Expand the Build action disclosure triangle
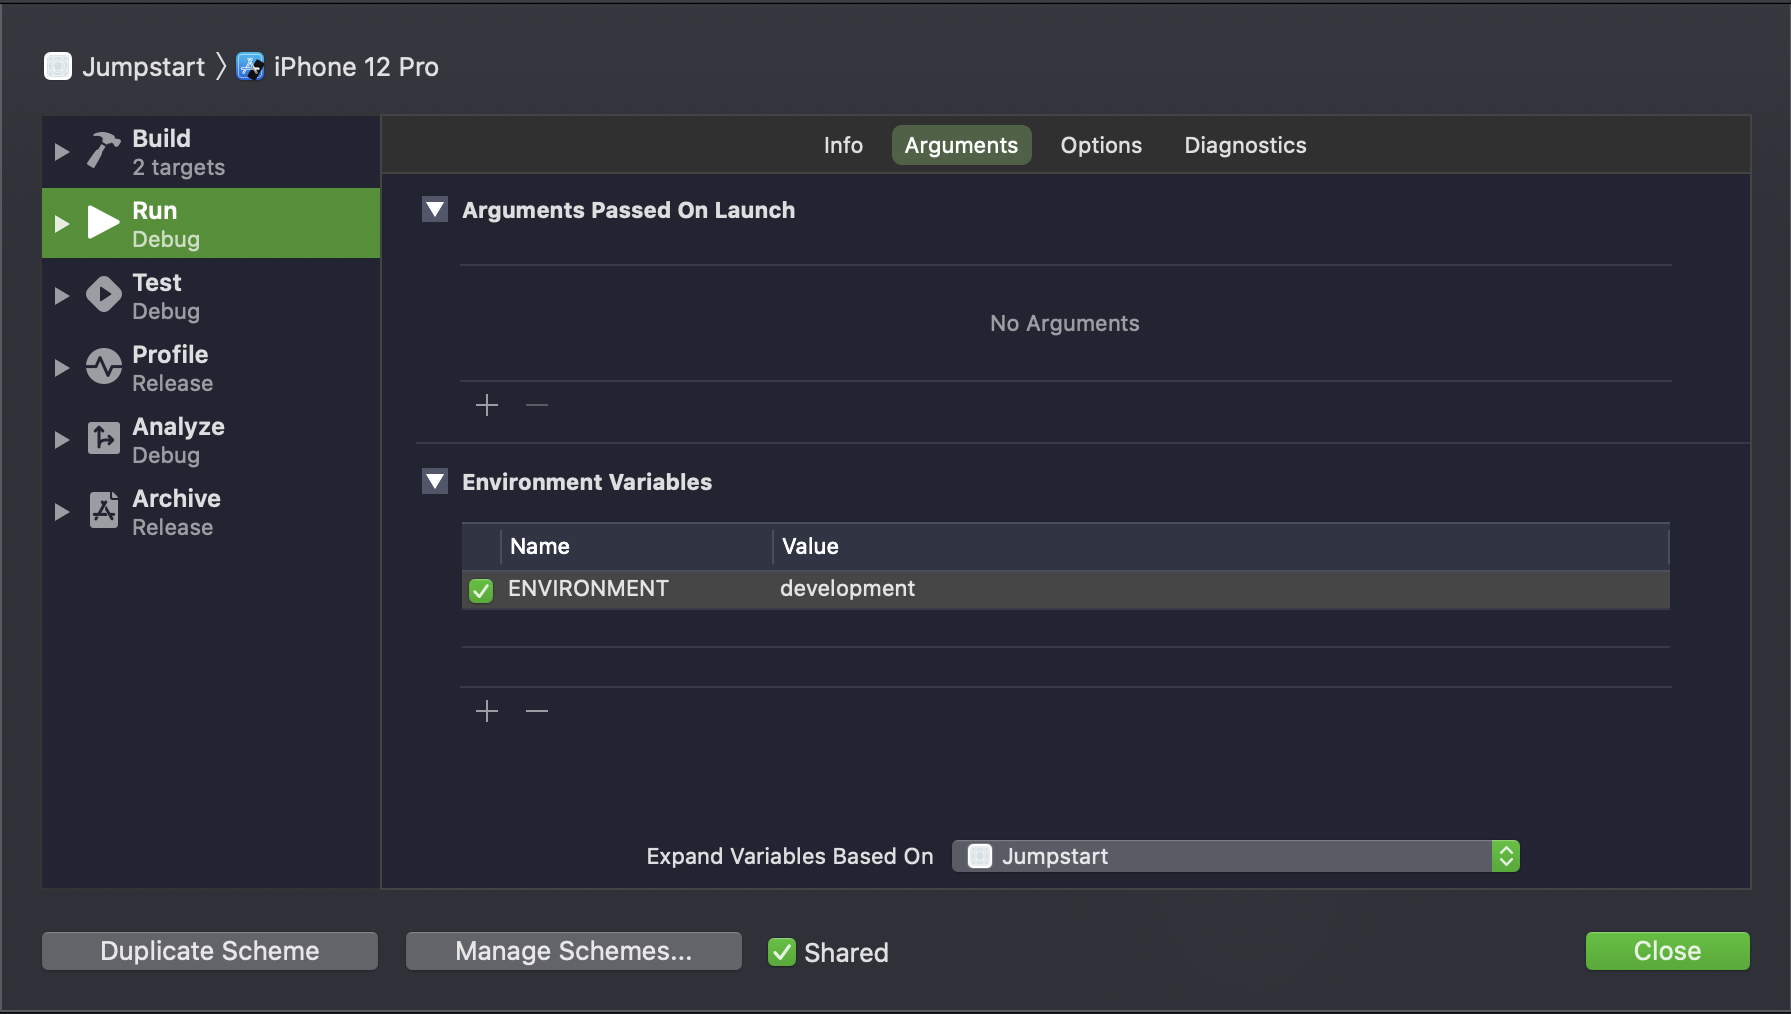Viewport: 1791px width, 1014px height. pyautogui.click(x=62, y=152)
